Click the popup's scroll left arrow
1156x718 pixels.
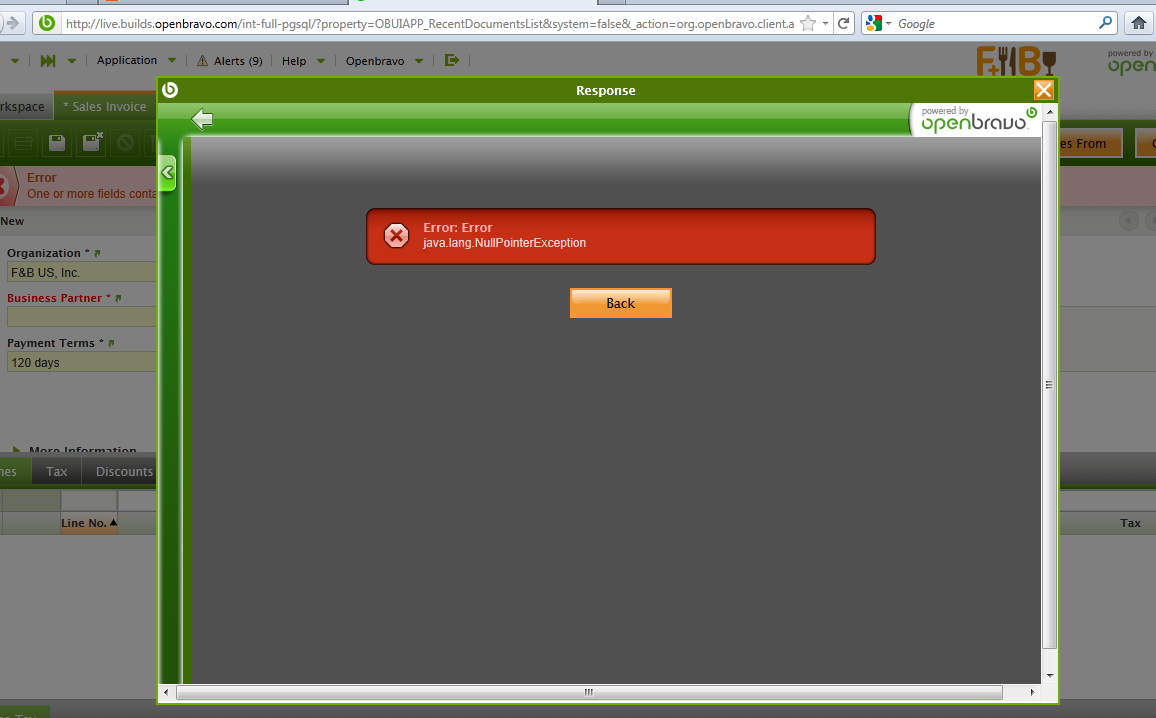click(x=166, y=692)
